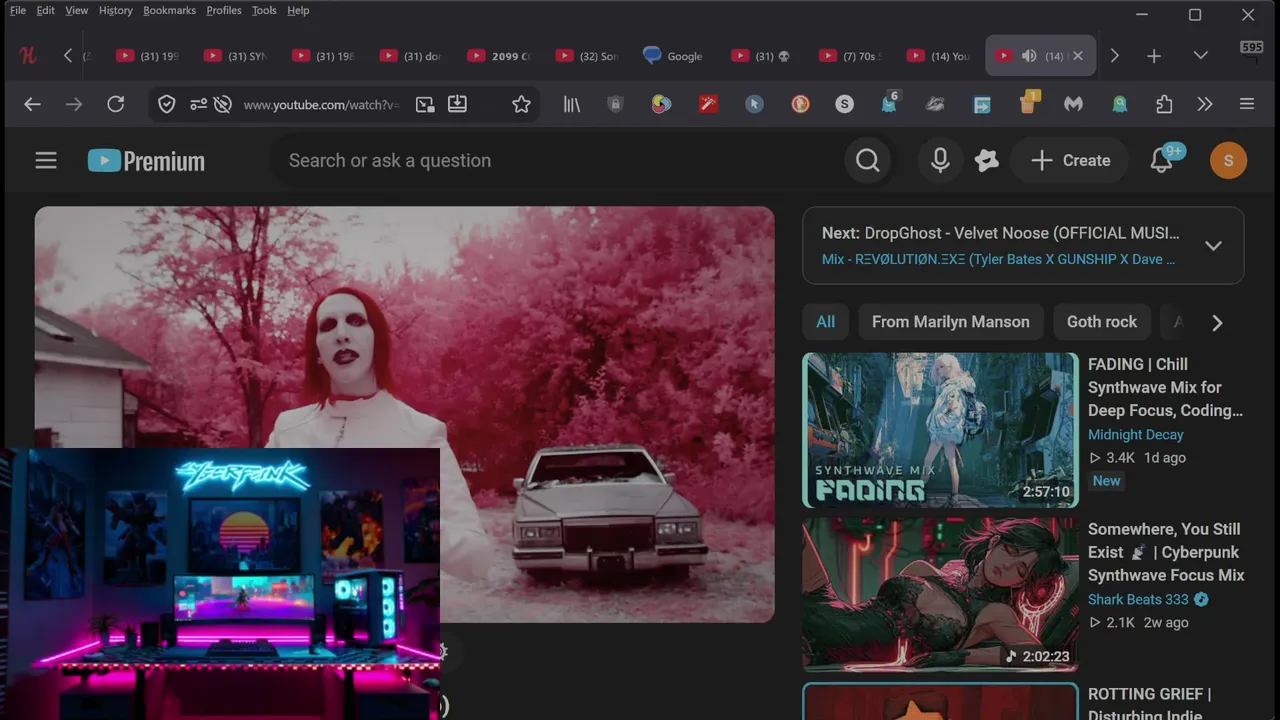Open the Ghostery extension with badge 6

pyautogui.click(x=888, y=102)
